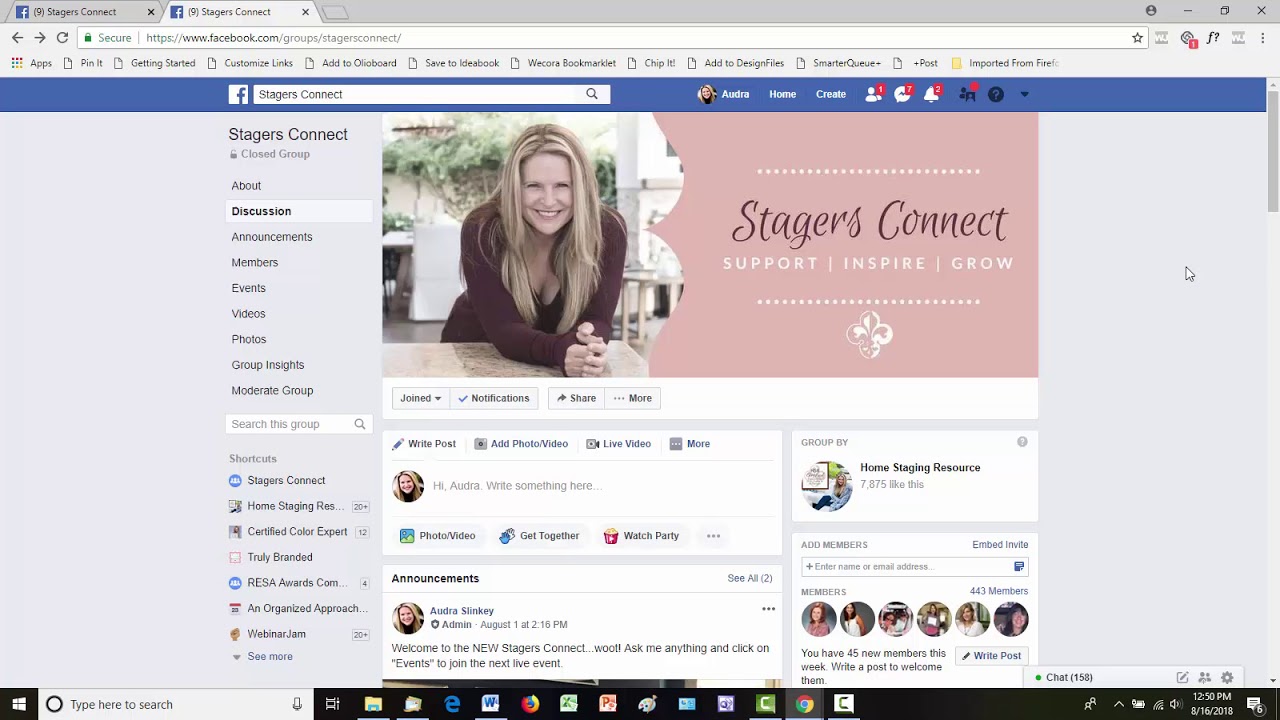Image resolution: width=1280 pixels, height=720 pixels.
Task: Open Truly Branded shortcut
Action: [280, 558]
